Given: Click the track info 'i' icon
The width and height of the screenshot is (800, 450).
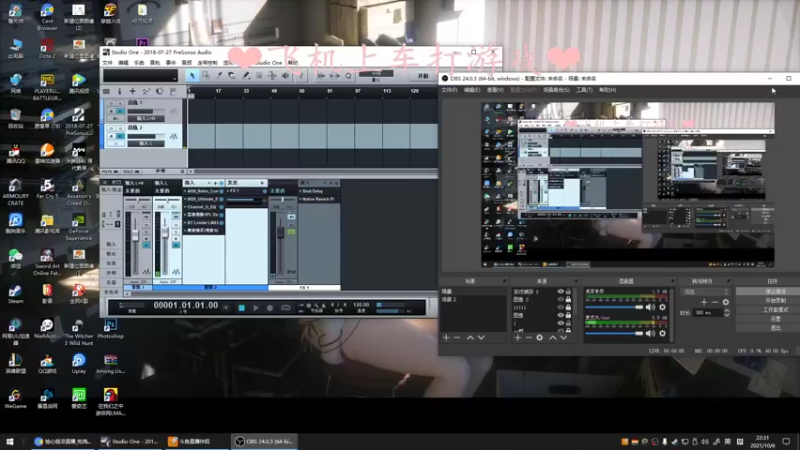Looking at the screenshot, I should pos(119,91).
